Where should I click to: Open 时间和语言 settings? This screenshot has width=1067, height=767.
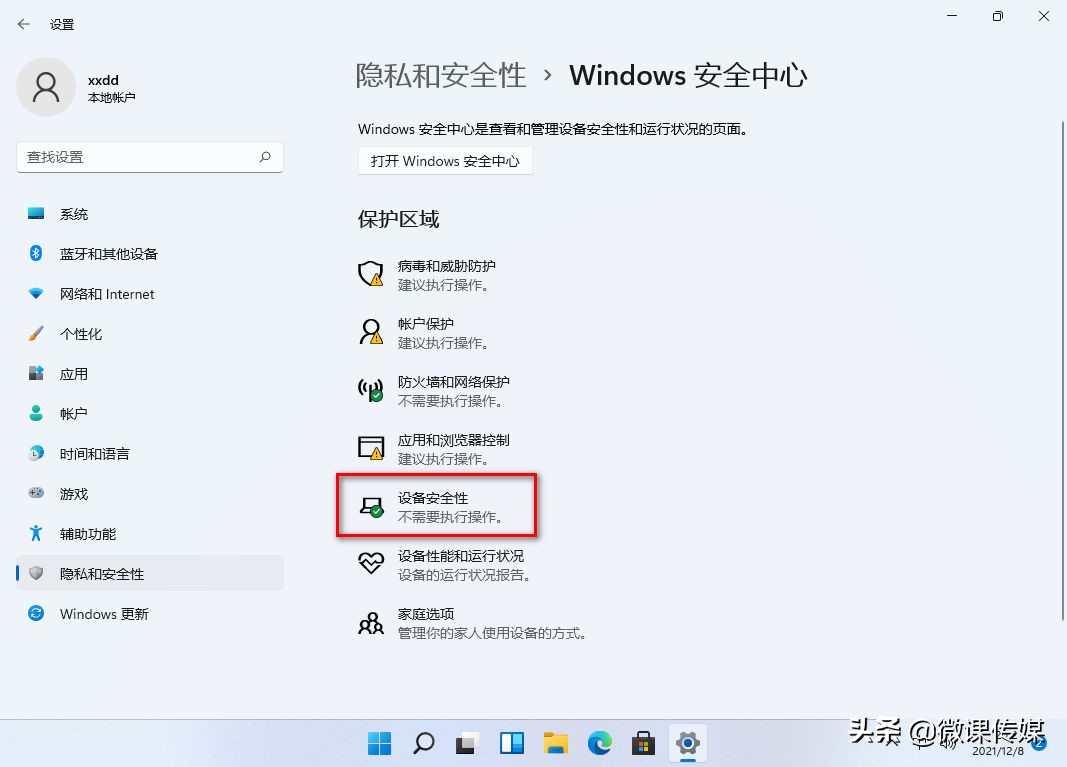150,453
